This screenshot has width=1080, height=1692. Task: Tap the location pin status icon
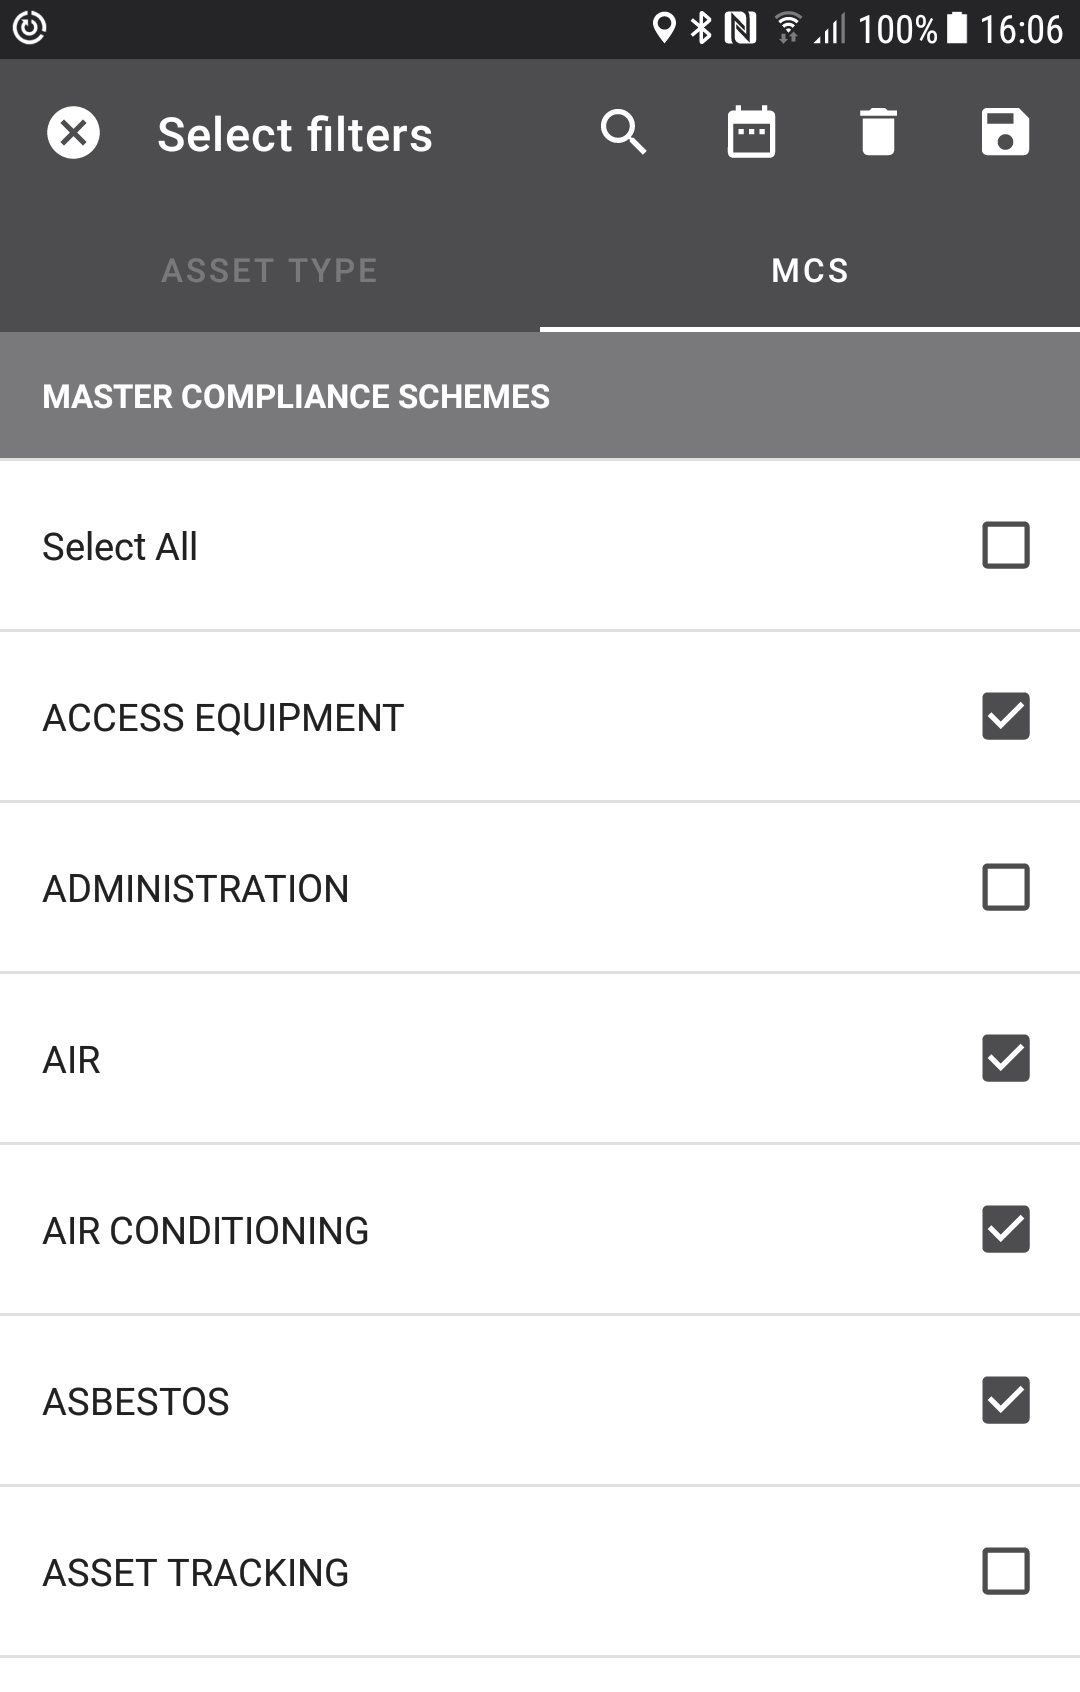(x=663, y=28)
